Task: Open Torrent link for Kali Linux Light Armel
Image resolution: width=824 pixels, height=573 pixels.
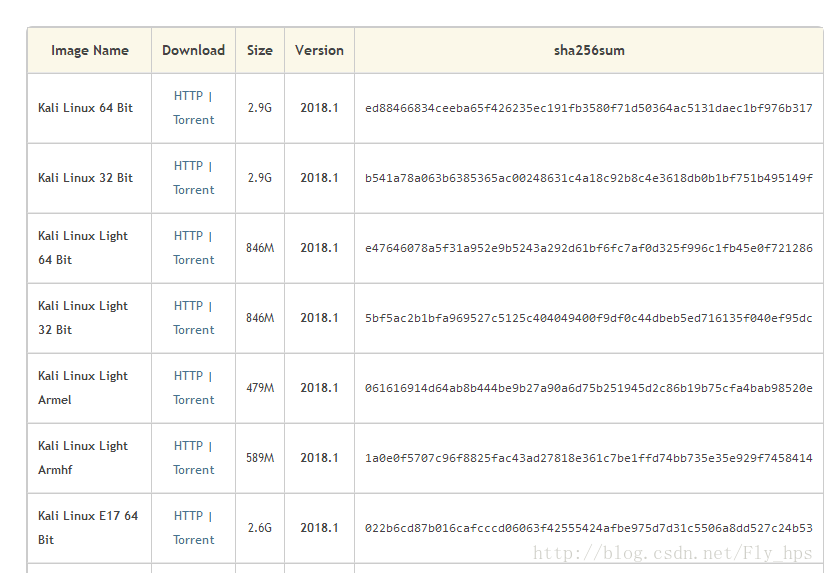Action: (x=194, y=400)
